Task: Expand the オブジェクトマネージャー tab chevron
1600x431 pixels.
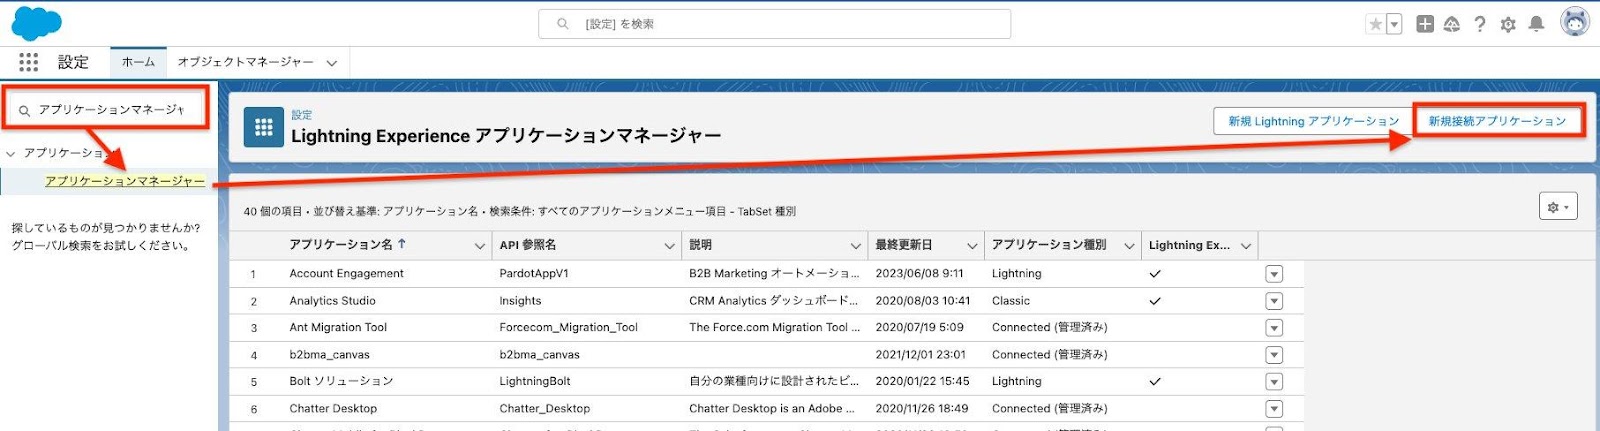Action: [331, 63]
